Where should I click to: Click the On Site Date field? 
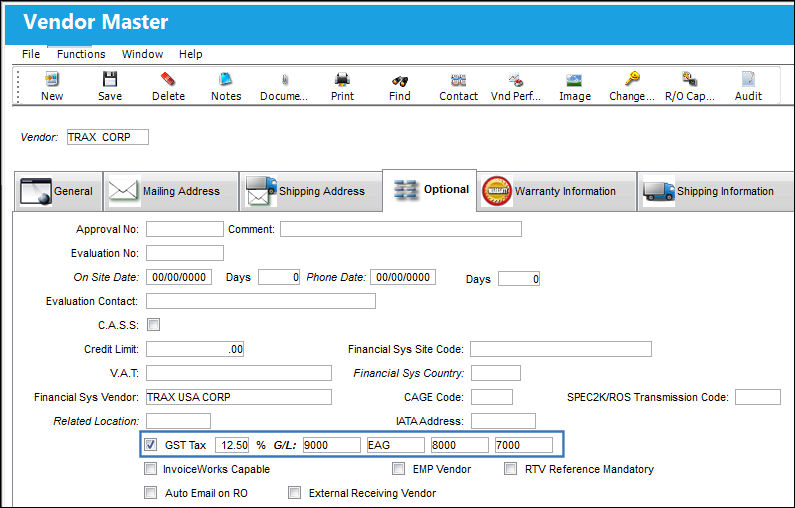(x=178, y=277)
